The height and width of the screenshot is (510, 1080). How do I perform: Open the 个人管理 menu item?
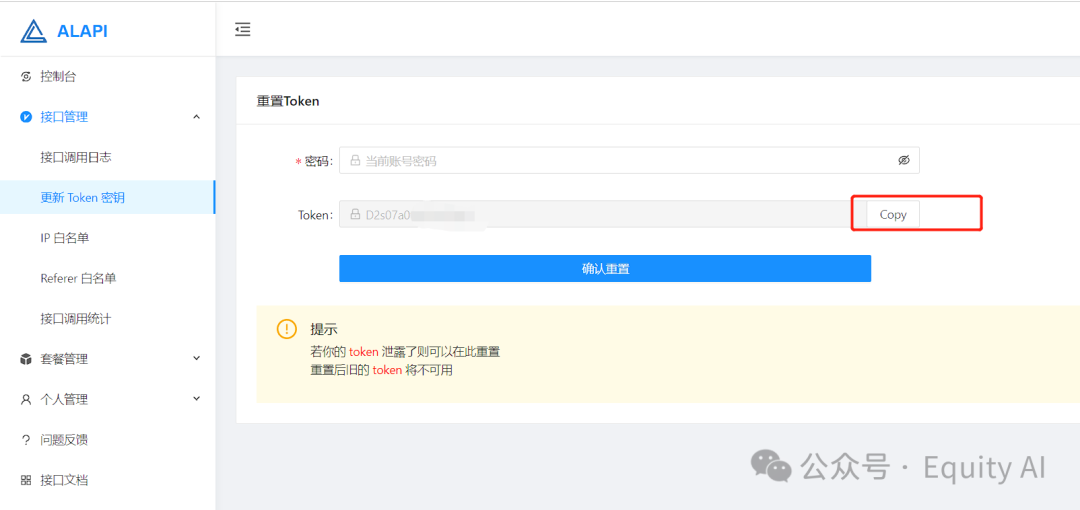click(107, 399)
